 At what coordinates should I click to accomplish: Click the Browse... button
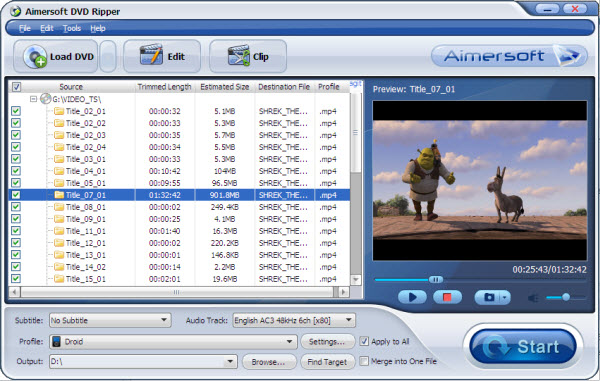pos(269,362)
